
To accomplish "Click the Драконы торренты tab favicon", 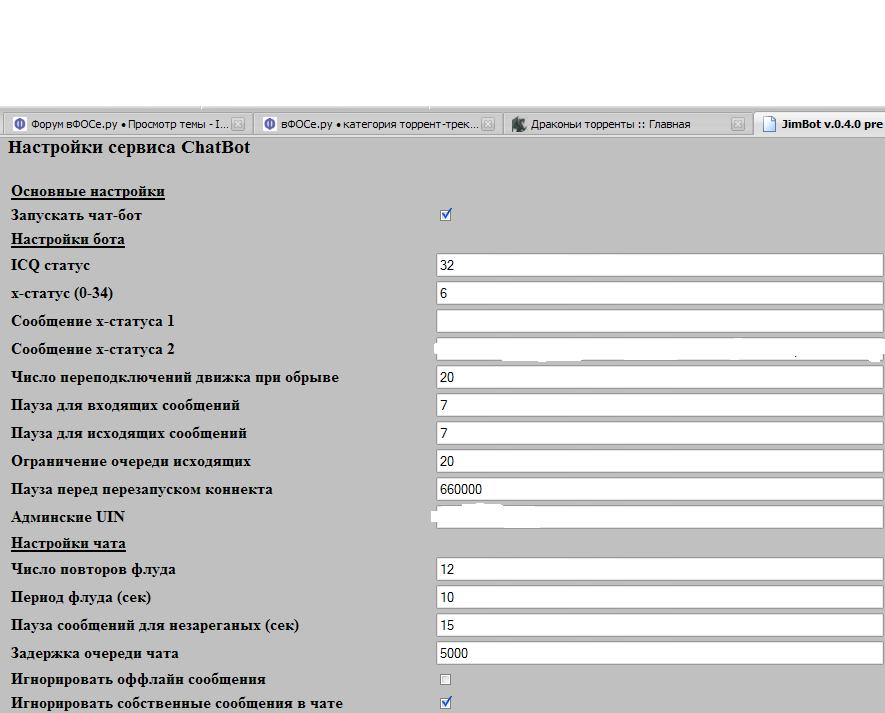I will [x=518, y=124].
